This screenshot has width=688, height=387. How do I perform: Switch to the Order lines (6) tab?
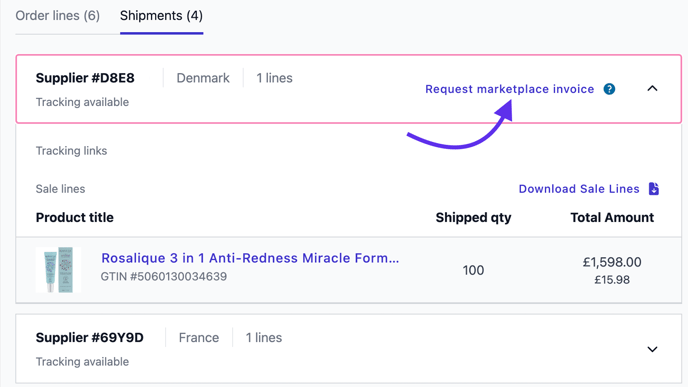click(x=57, y=16)
